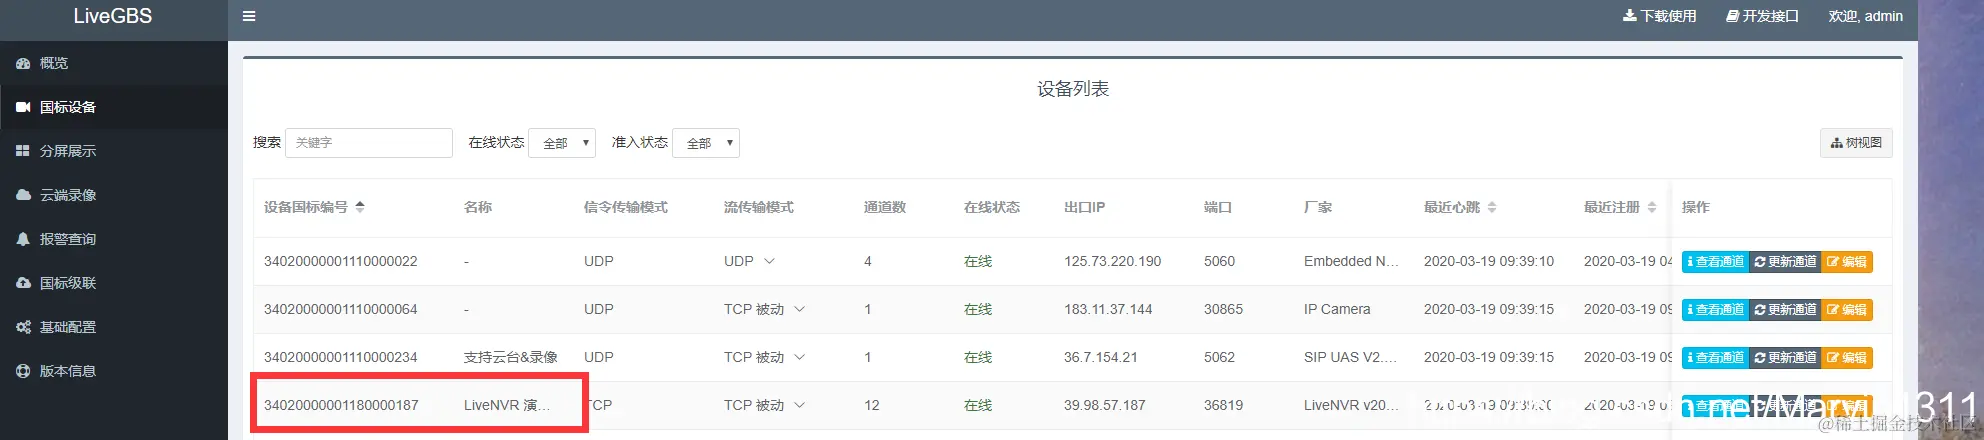Click the cloud icon beside 云端录像

(23, 195)
